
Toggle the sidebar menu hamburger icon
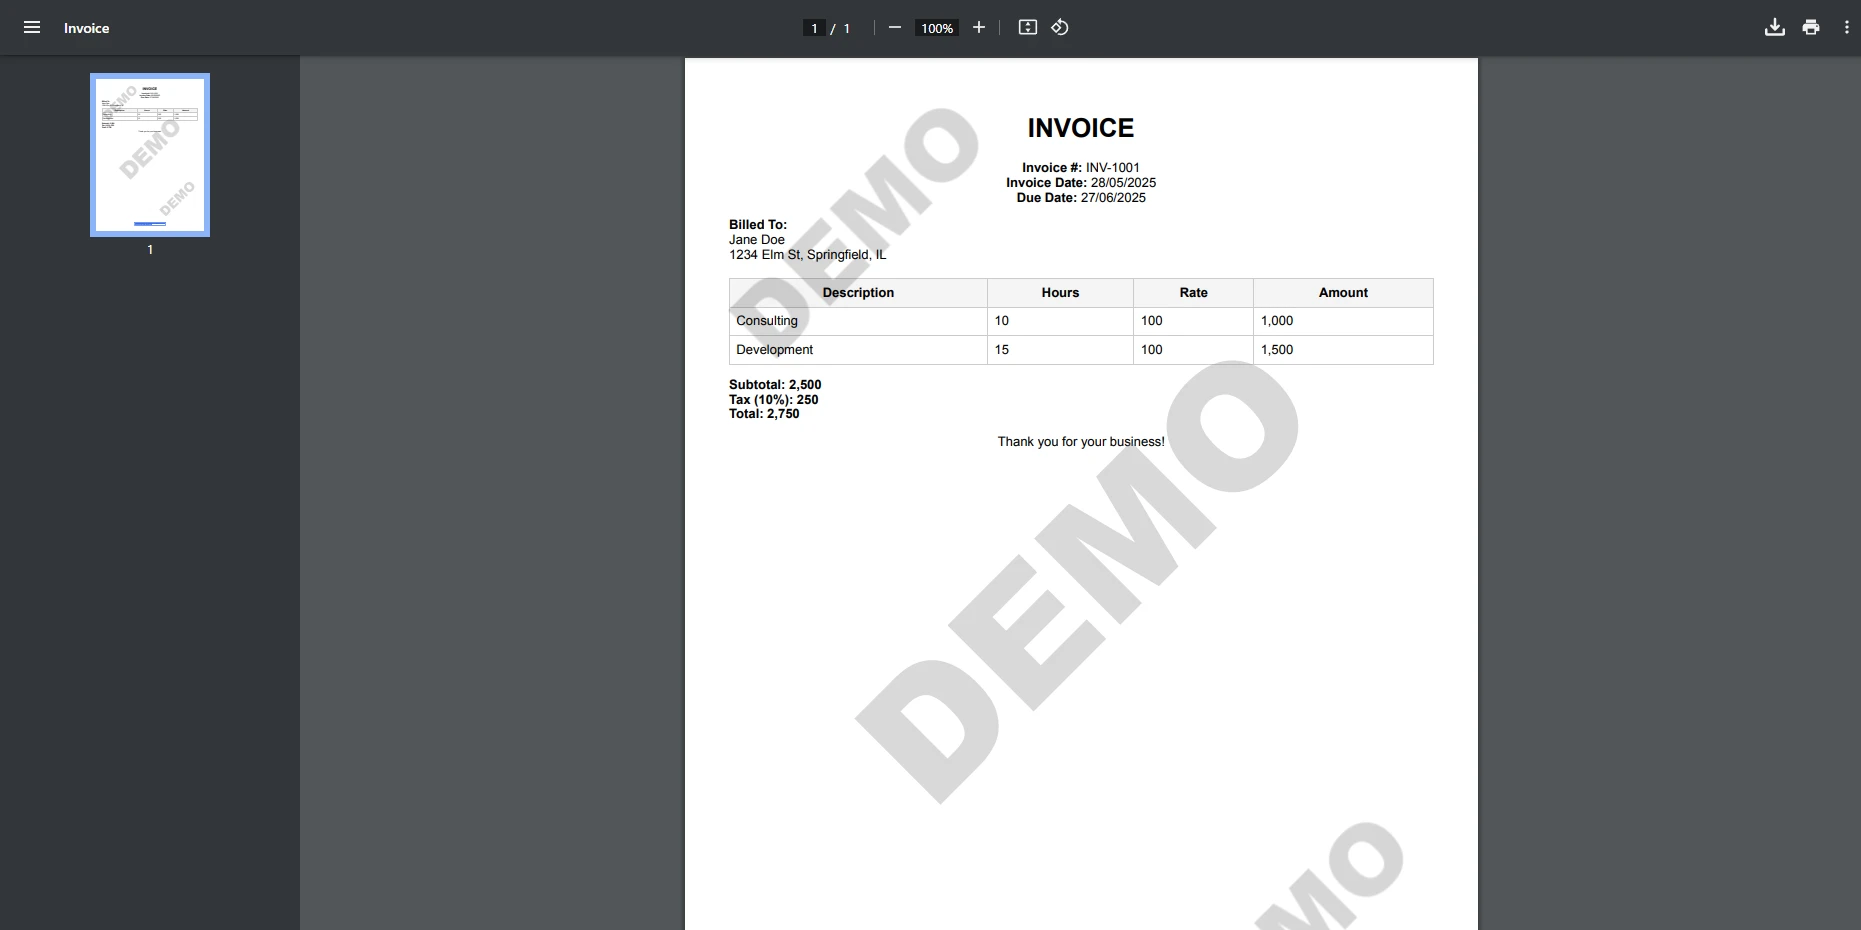(32, 28)
